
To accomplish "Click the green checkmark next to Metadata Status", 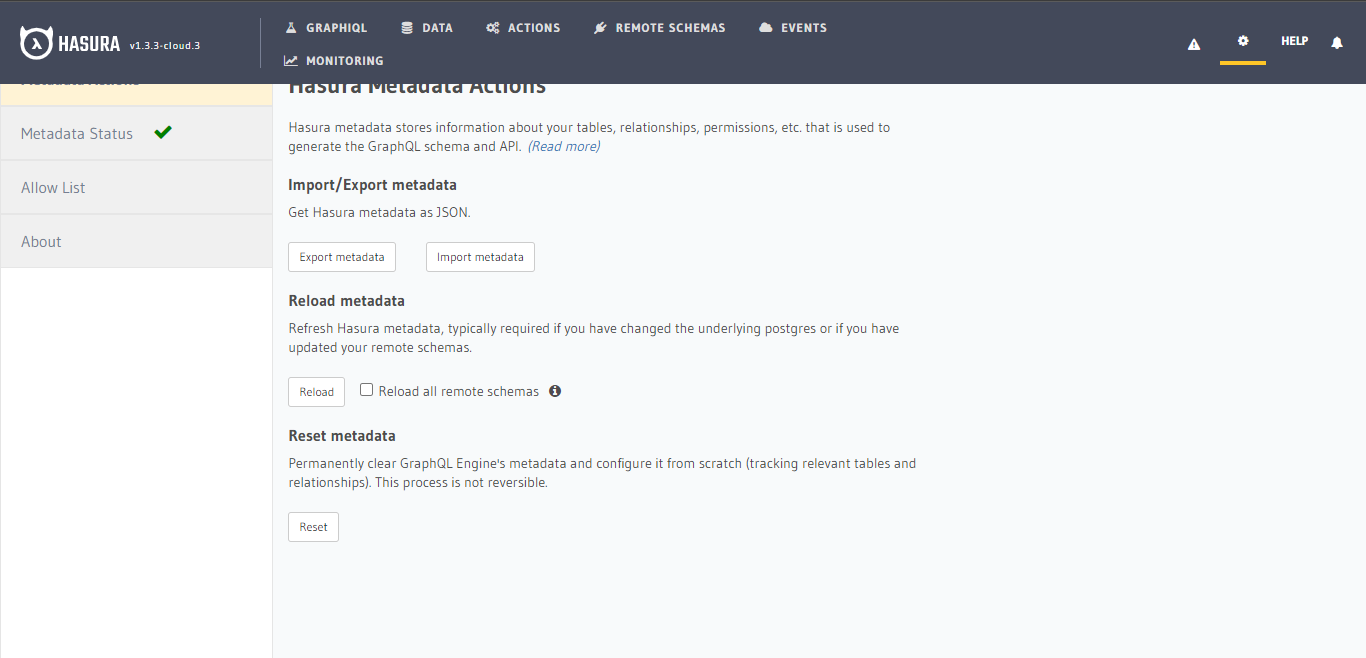I will click(x=163, y=132).
